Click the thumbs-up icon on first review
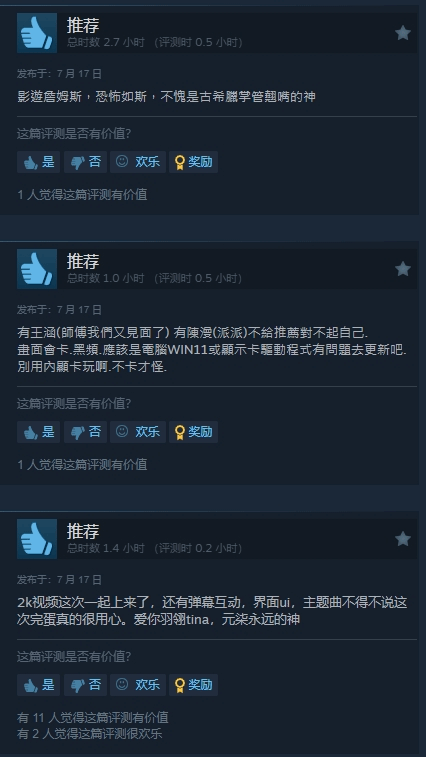Viewport: 426px width, 757px height. coord(37,33)
